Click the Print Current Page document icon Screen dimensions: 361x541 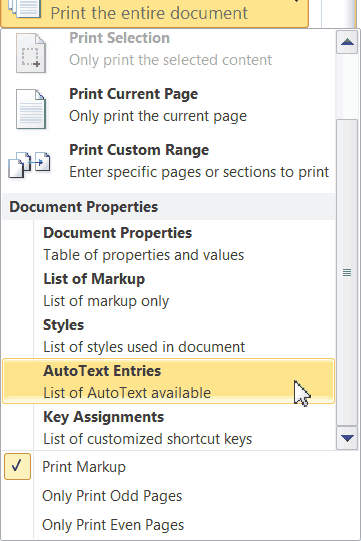pos(31,109)
